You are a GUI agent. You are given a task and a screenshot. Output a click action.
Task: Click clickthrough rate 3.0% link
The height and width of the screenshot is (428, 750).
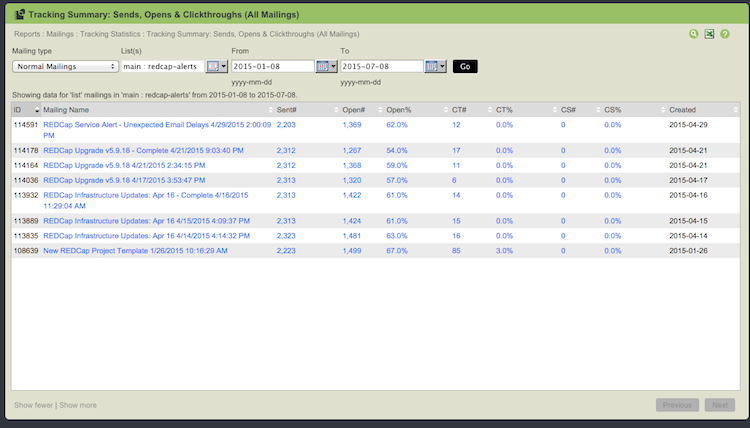point(505,251)
